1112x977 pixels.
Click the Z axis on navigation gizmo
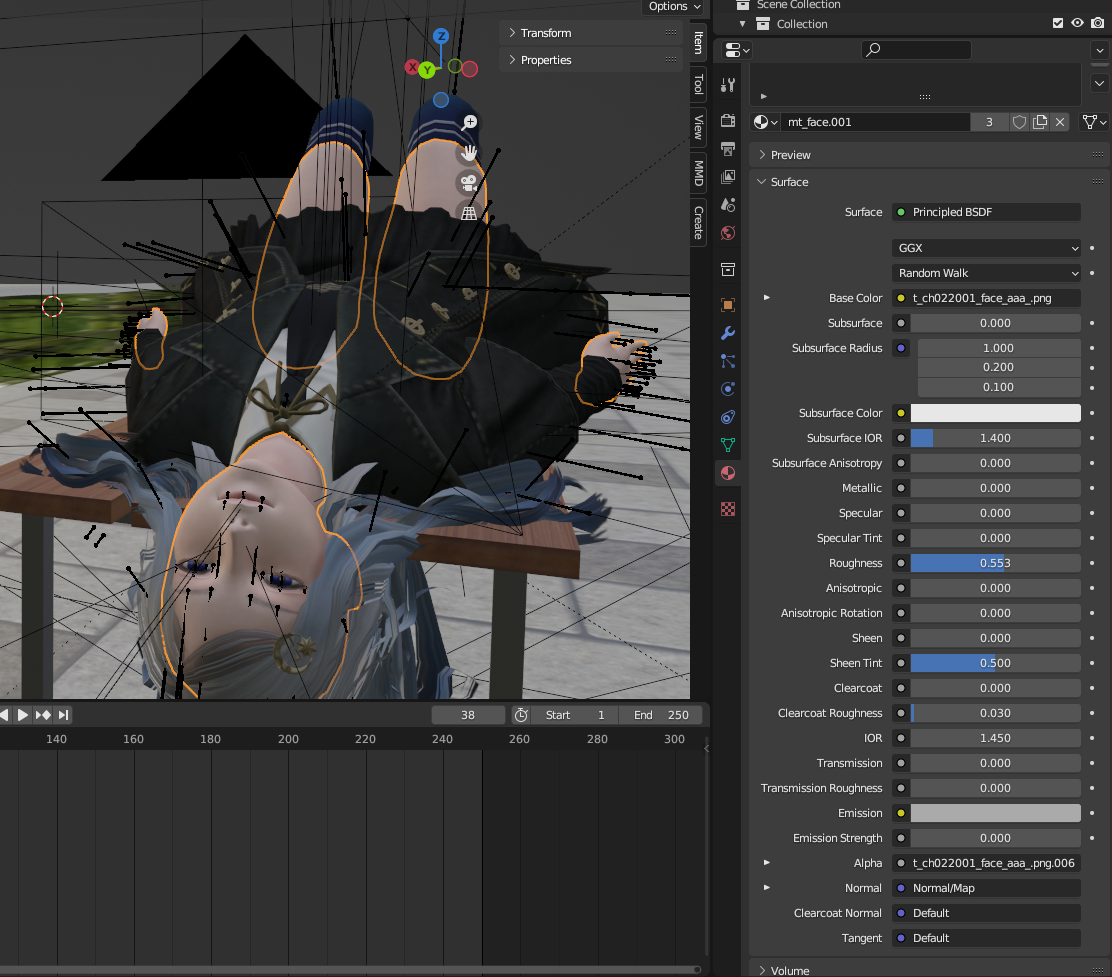441,35
